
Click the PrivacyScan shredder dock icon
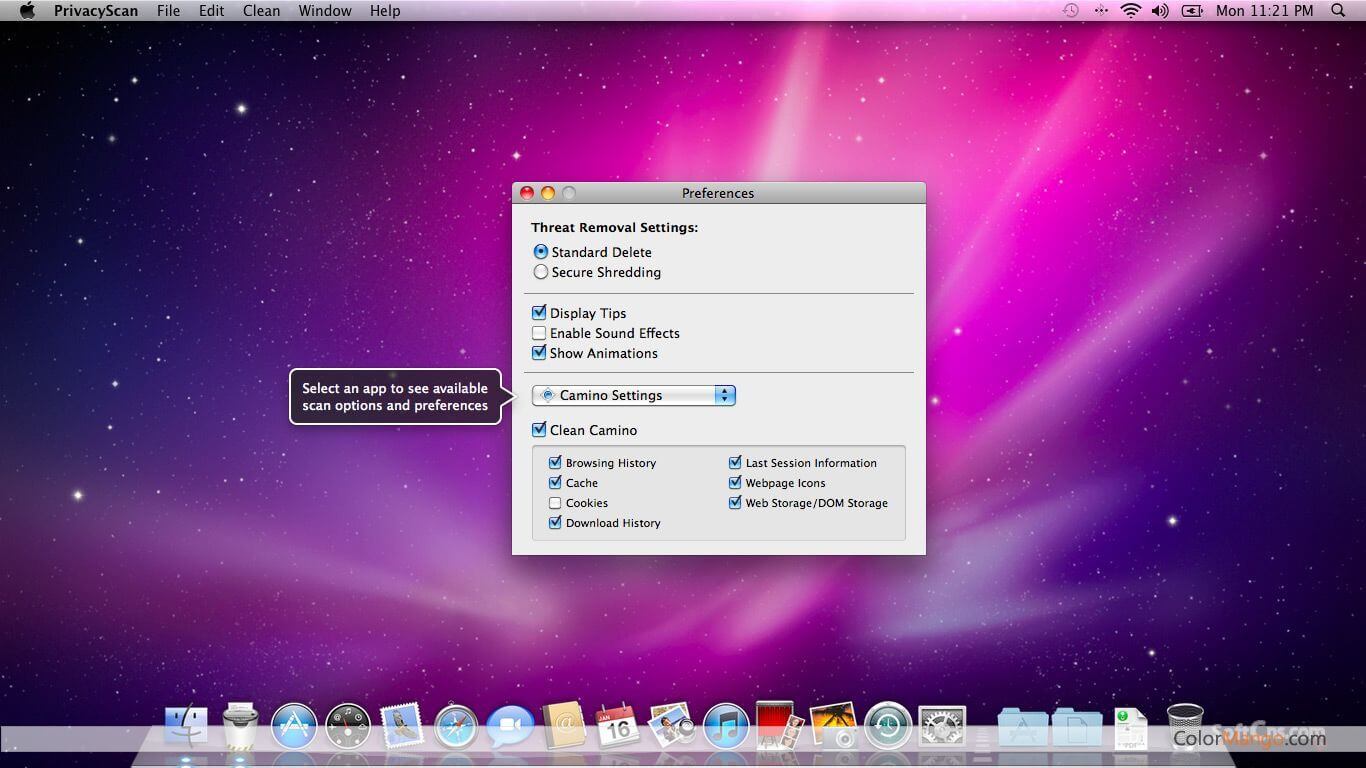pyautogui.click(x=240, y=726)
